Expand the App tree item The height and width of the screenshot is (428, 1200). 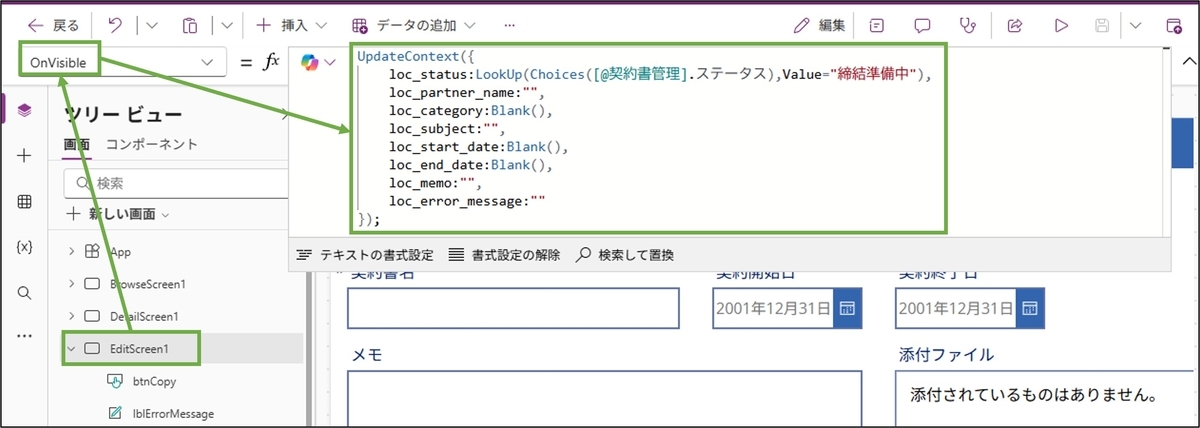(71, 252)
